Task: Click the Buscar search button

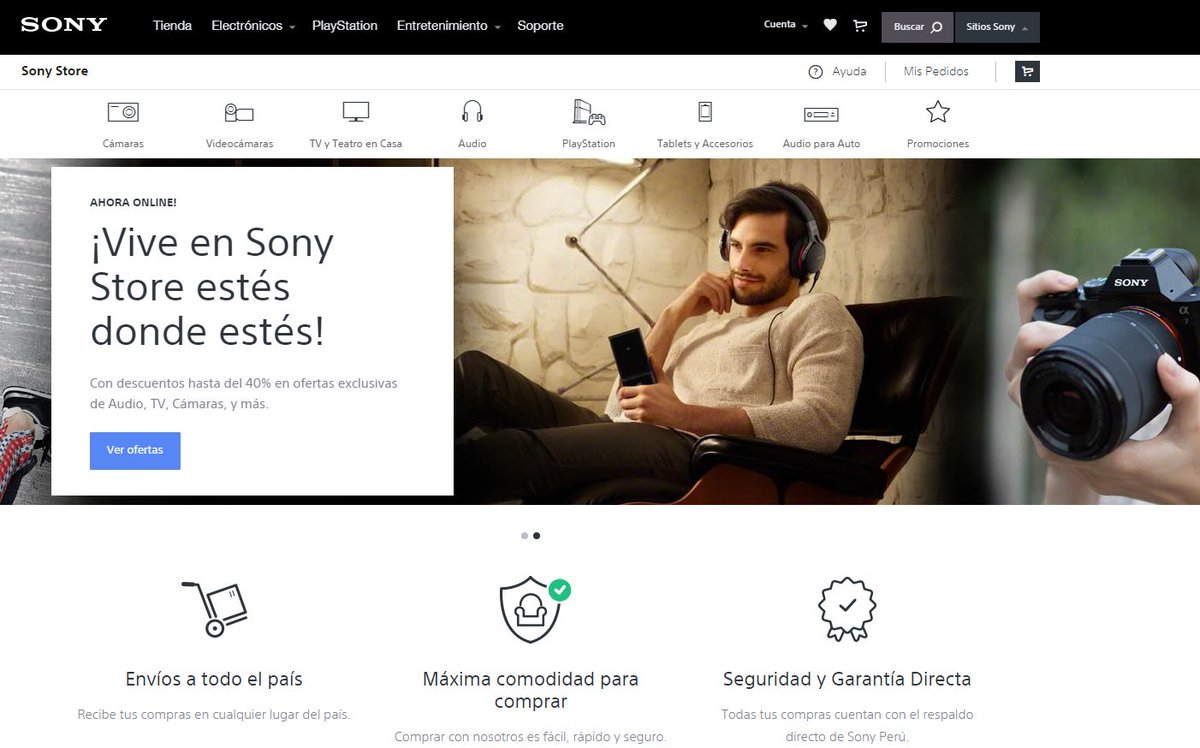Action: pos(918,27)
